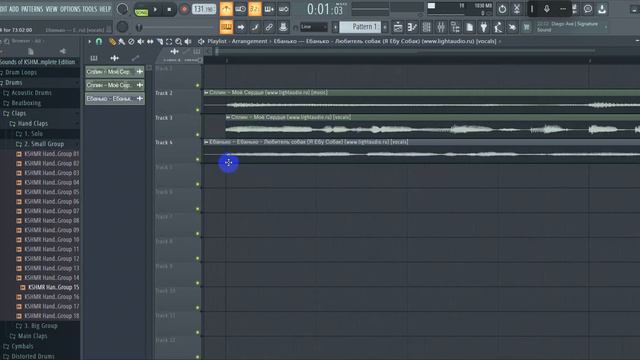Toggle the countdown before recording button
The width and height of the screenshot is (640, 360).
coord(254,9)
